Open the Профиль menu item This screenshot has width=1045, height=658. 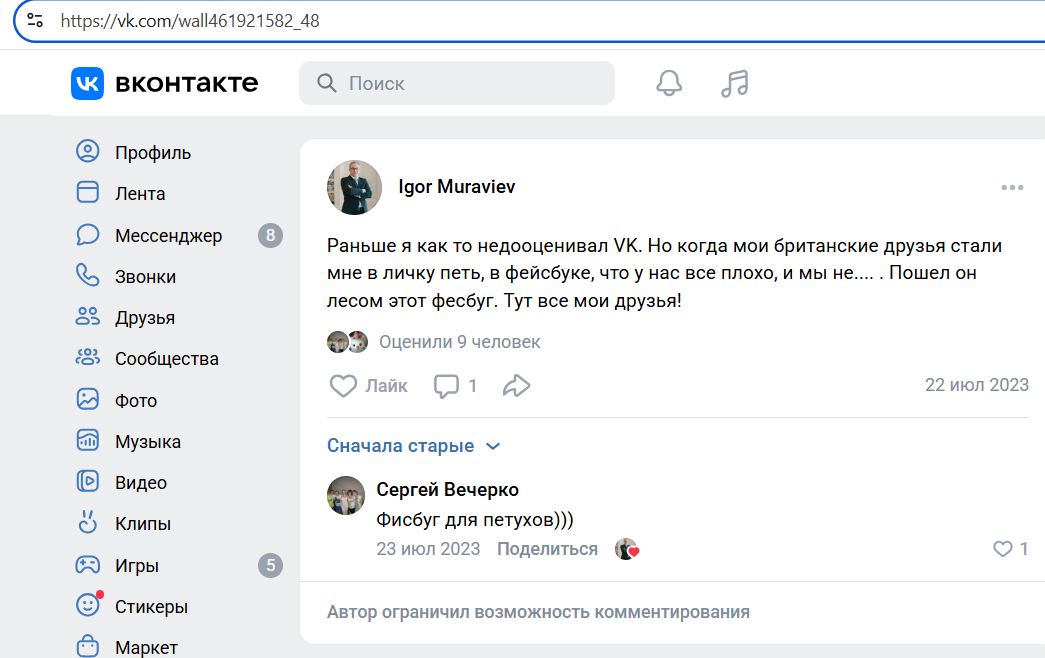pyautogui.click(x=151, y=152)
